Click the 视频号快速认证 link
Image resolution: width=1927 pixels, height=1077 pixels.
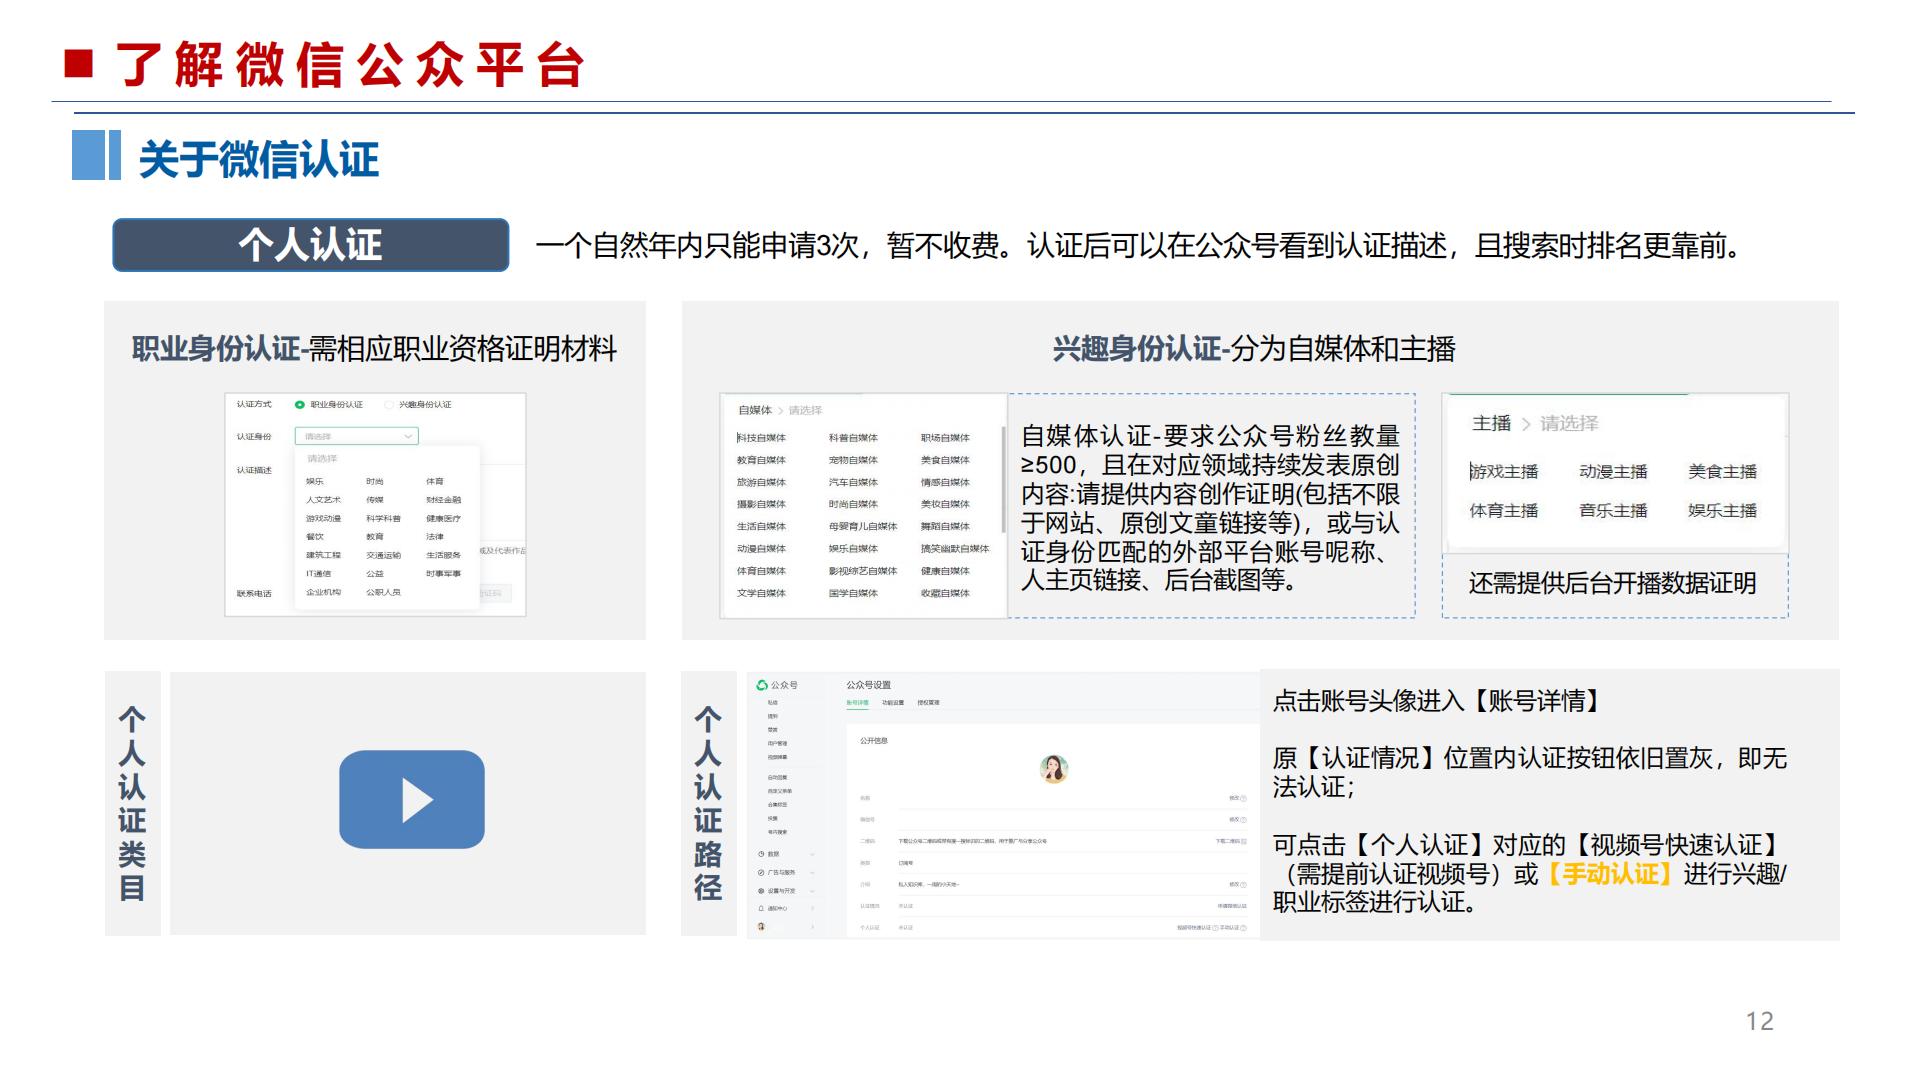1194,928
